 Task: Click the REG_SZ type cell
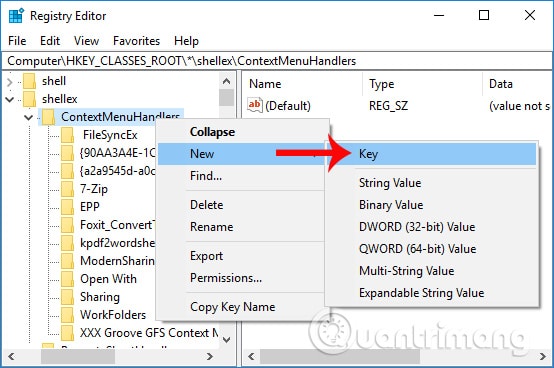click(x=388, y=106)
